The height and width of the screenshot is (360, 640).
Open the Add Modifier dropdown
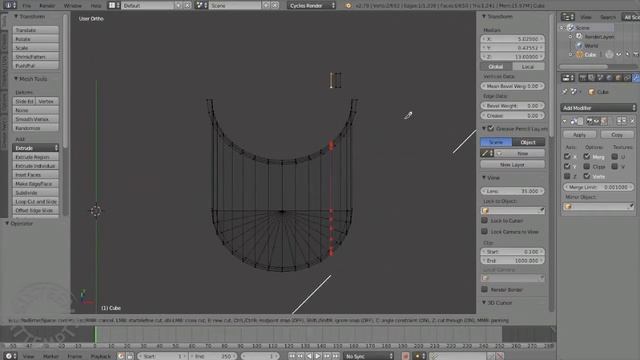pyautogui.click(x=598, y=108)
